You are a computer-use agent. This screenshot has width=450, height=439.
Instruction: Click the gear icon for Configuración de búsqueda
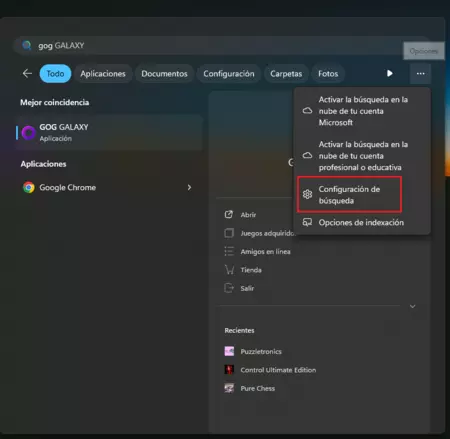[307, 194]
